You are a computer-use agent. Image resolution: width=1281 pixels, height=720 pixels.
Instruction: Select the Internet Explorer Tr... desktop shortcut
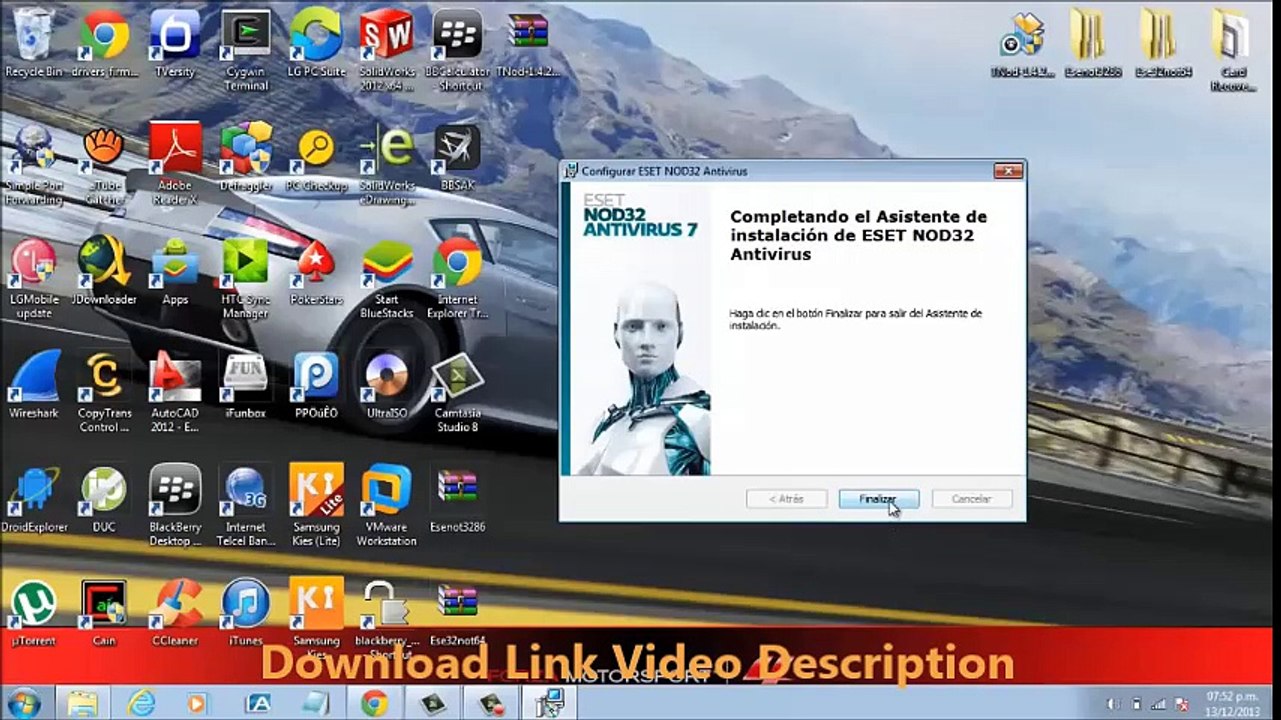tap(457, 279)
